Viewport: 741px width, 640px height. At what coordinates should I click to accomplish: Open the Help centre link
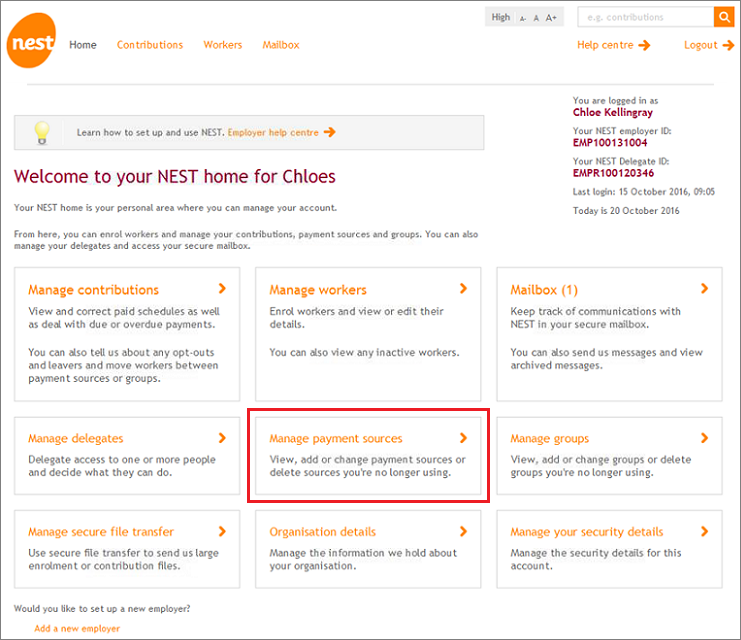(605, 45)
